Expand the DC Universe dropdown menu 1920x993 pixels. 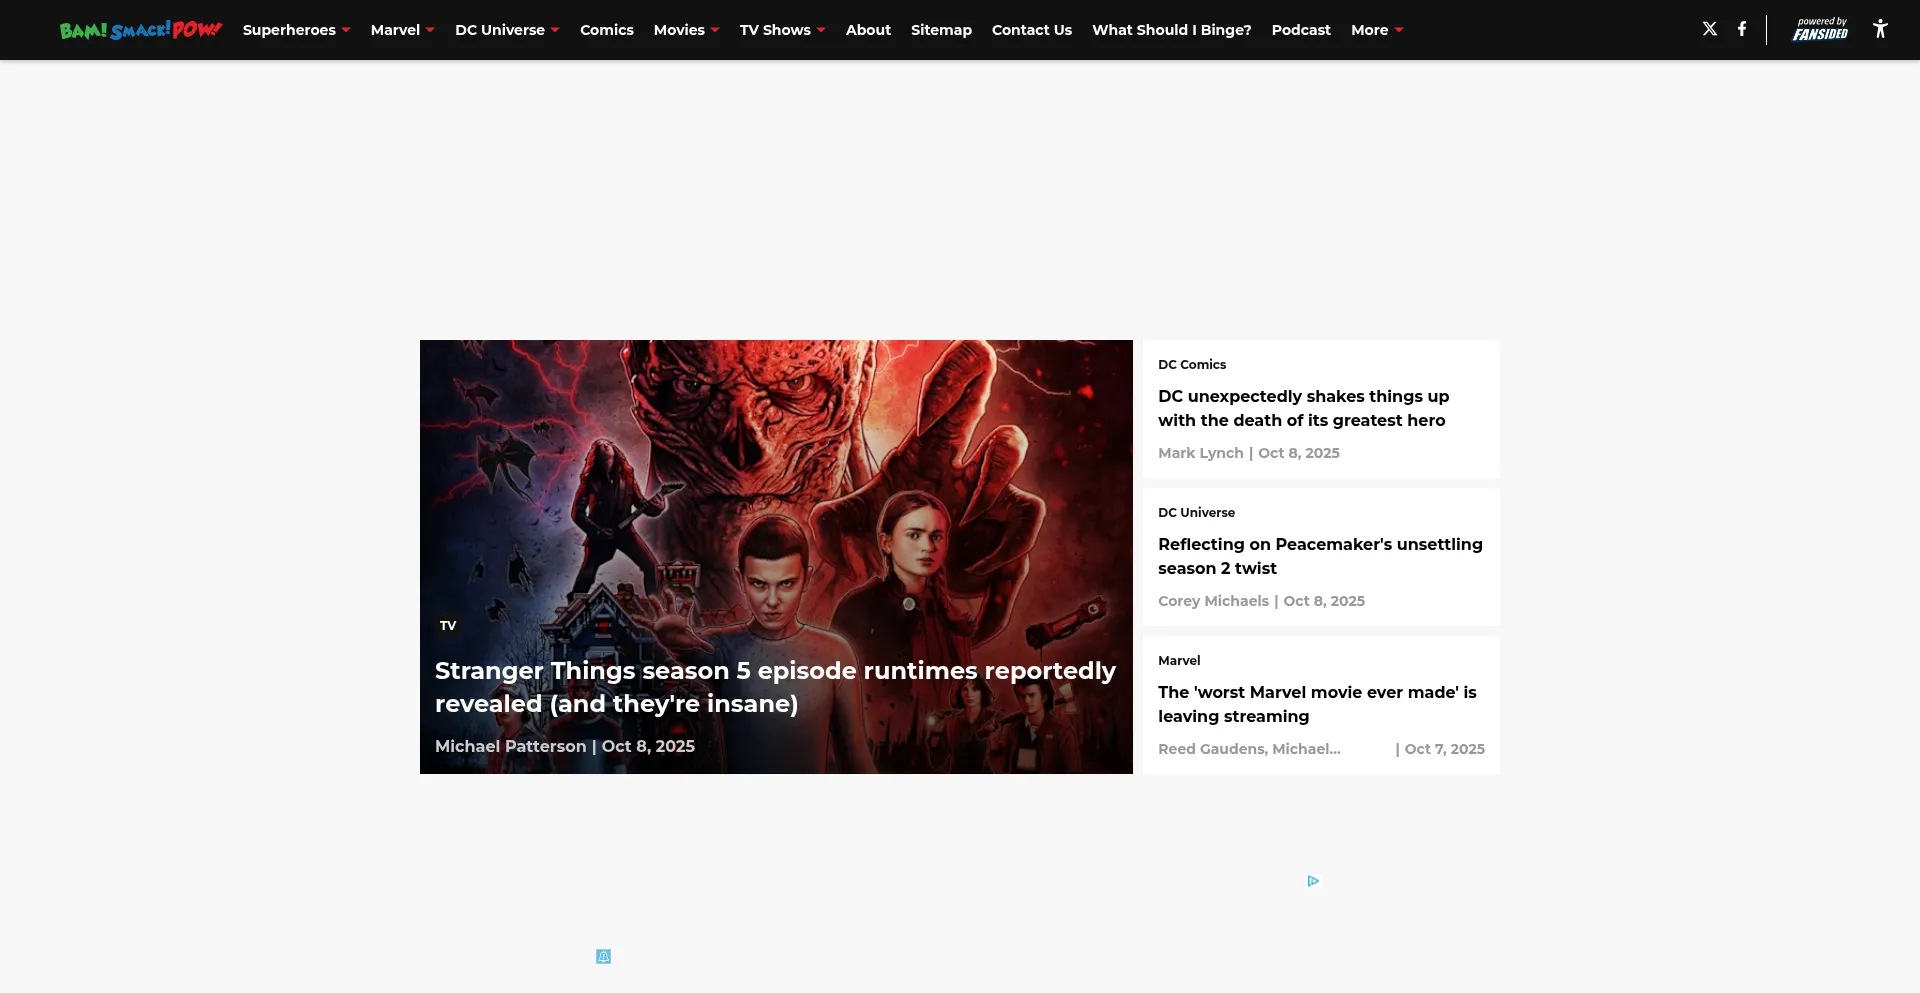click(507, 30)
